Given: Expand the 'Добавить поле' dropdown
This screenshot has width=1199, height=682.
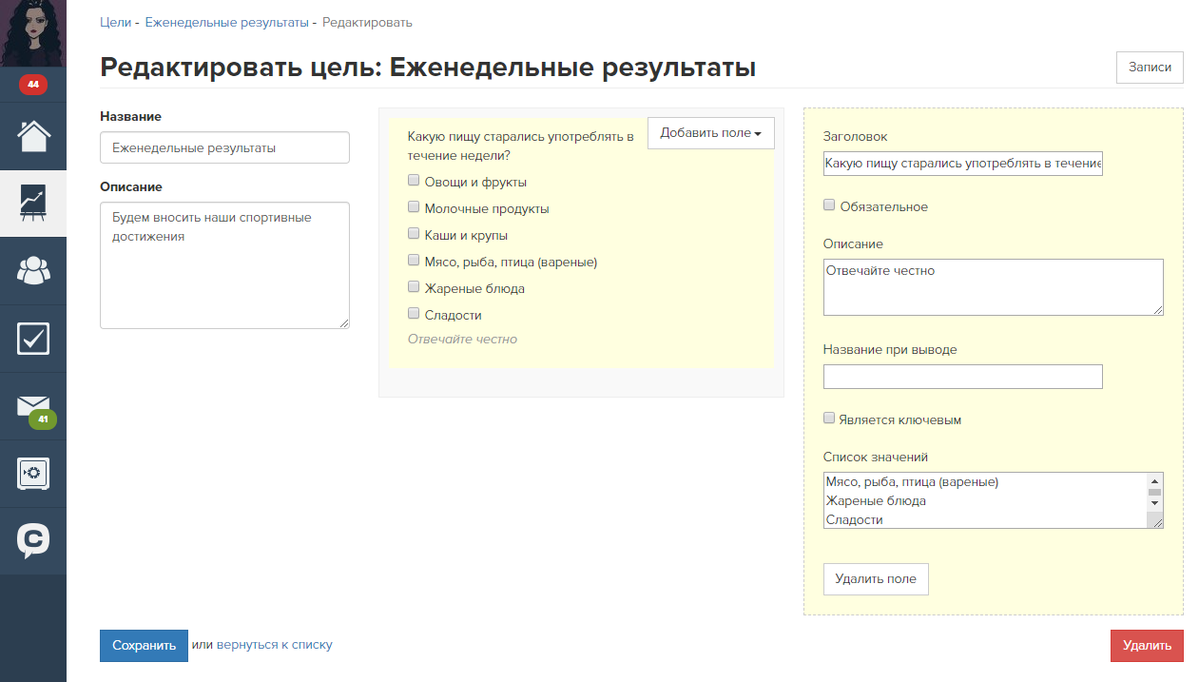Looking at the screenshot, I should coord(710,133).
